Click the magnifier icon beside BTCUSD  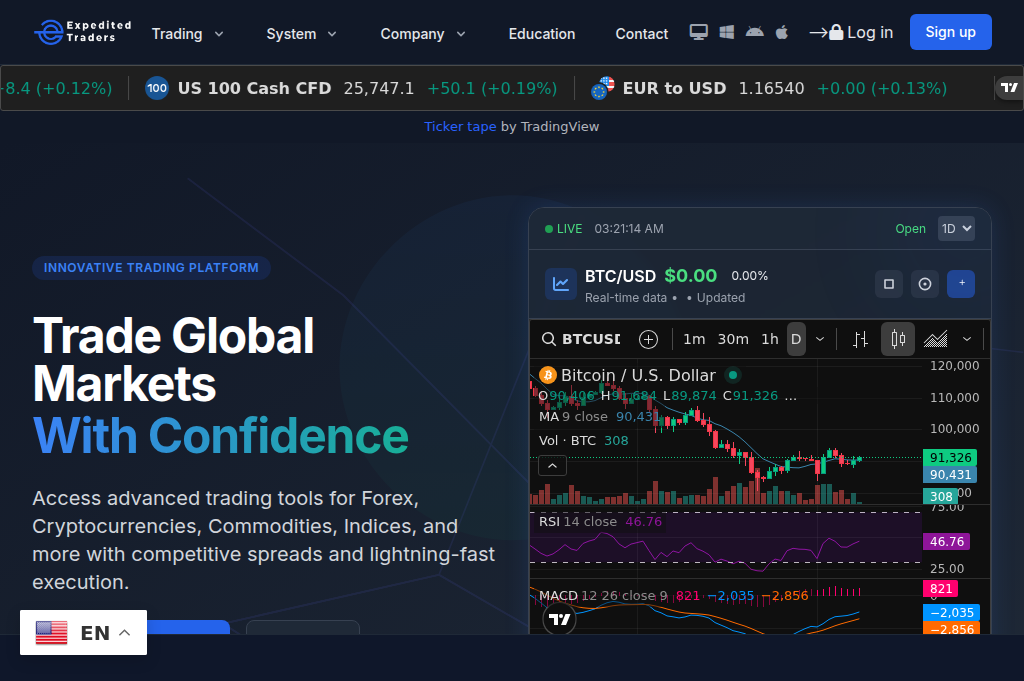pyautogui.click(x=549, y=339)
